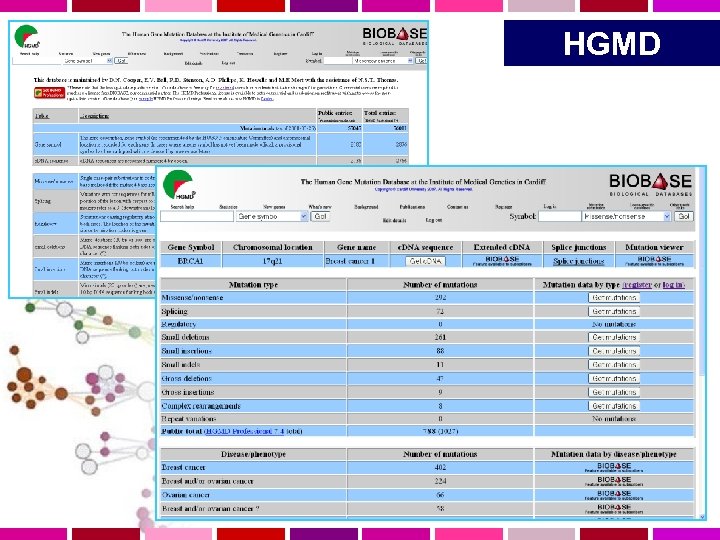The image size is (720, 540).
Task: Click the BRCA1 gene symbol cell
Action: [191, 261]
